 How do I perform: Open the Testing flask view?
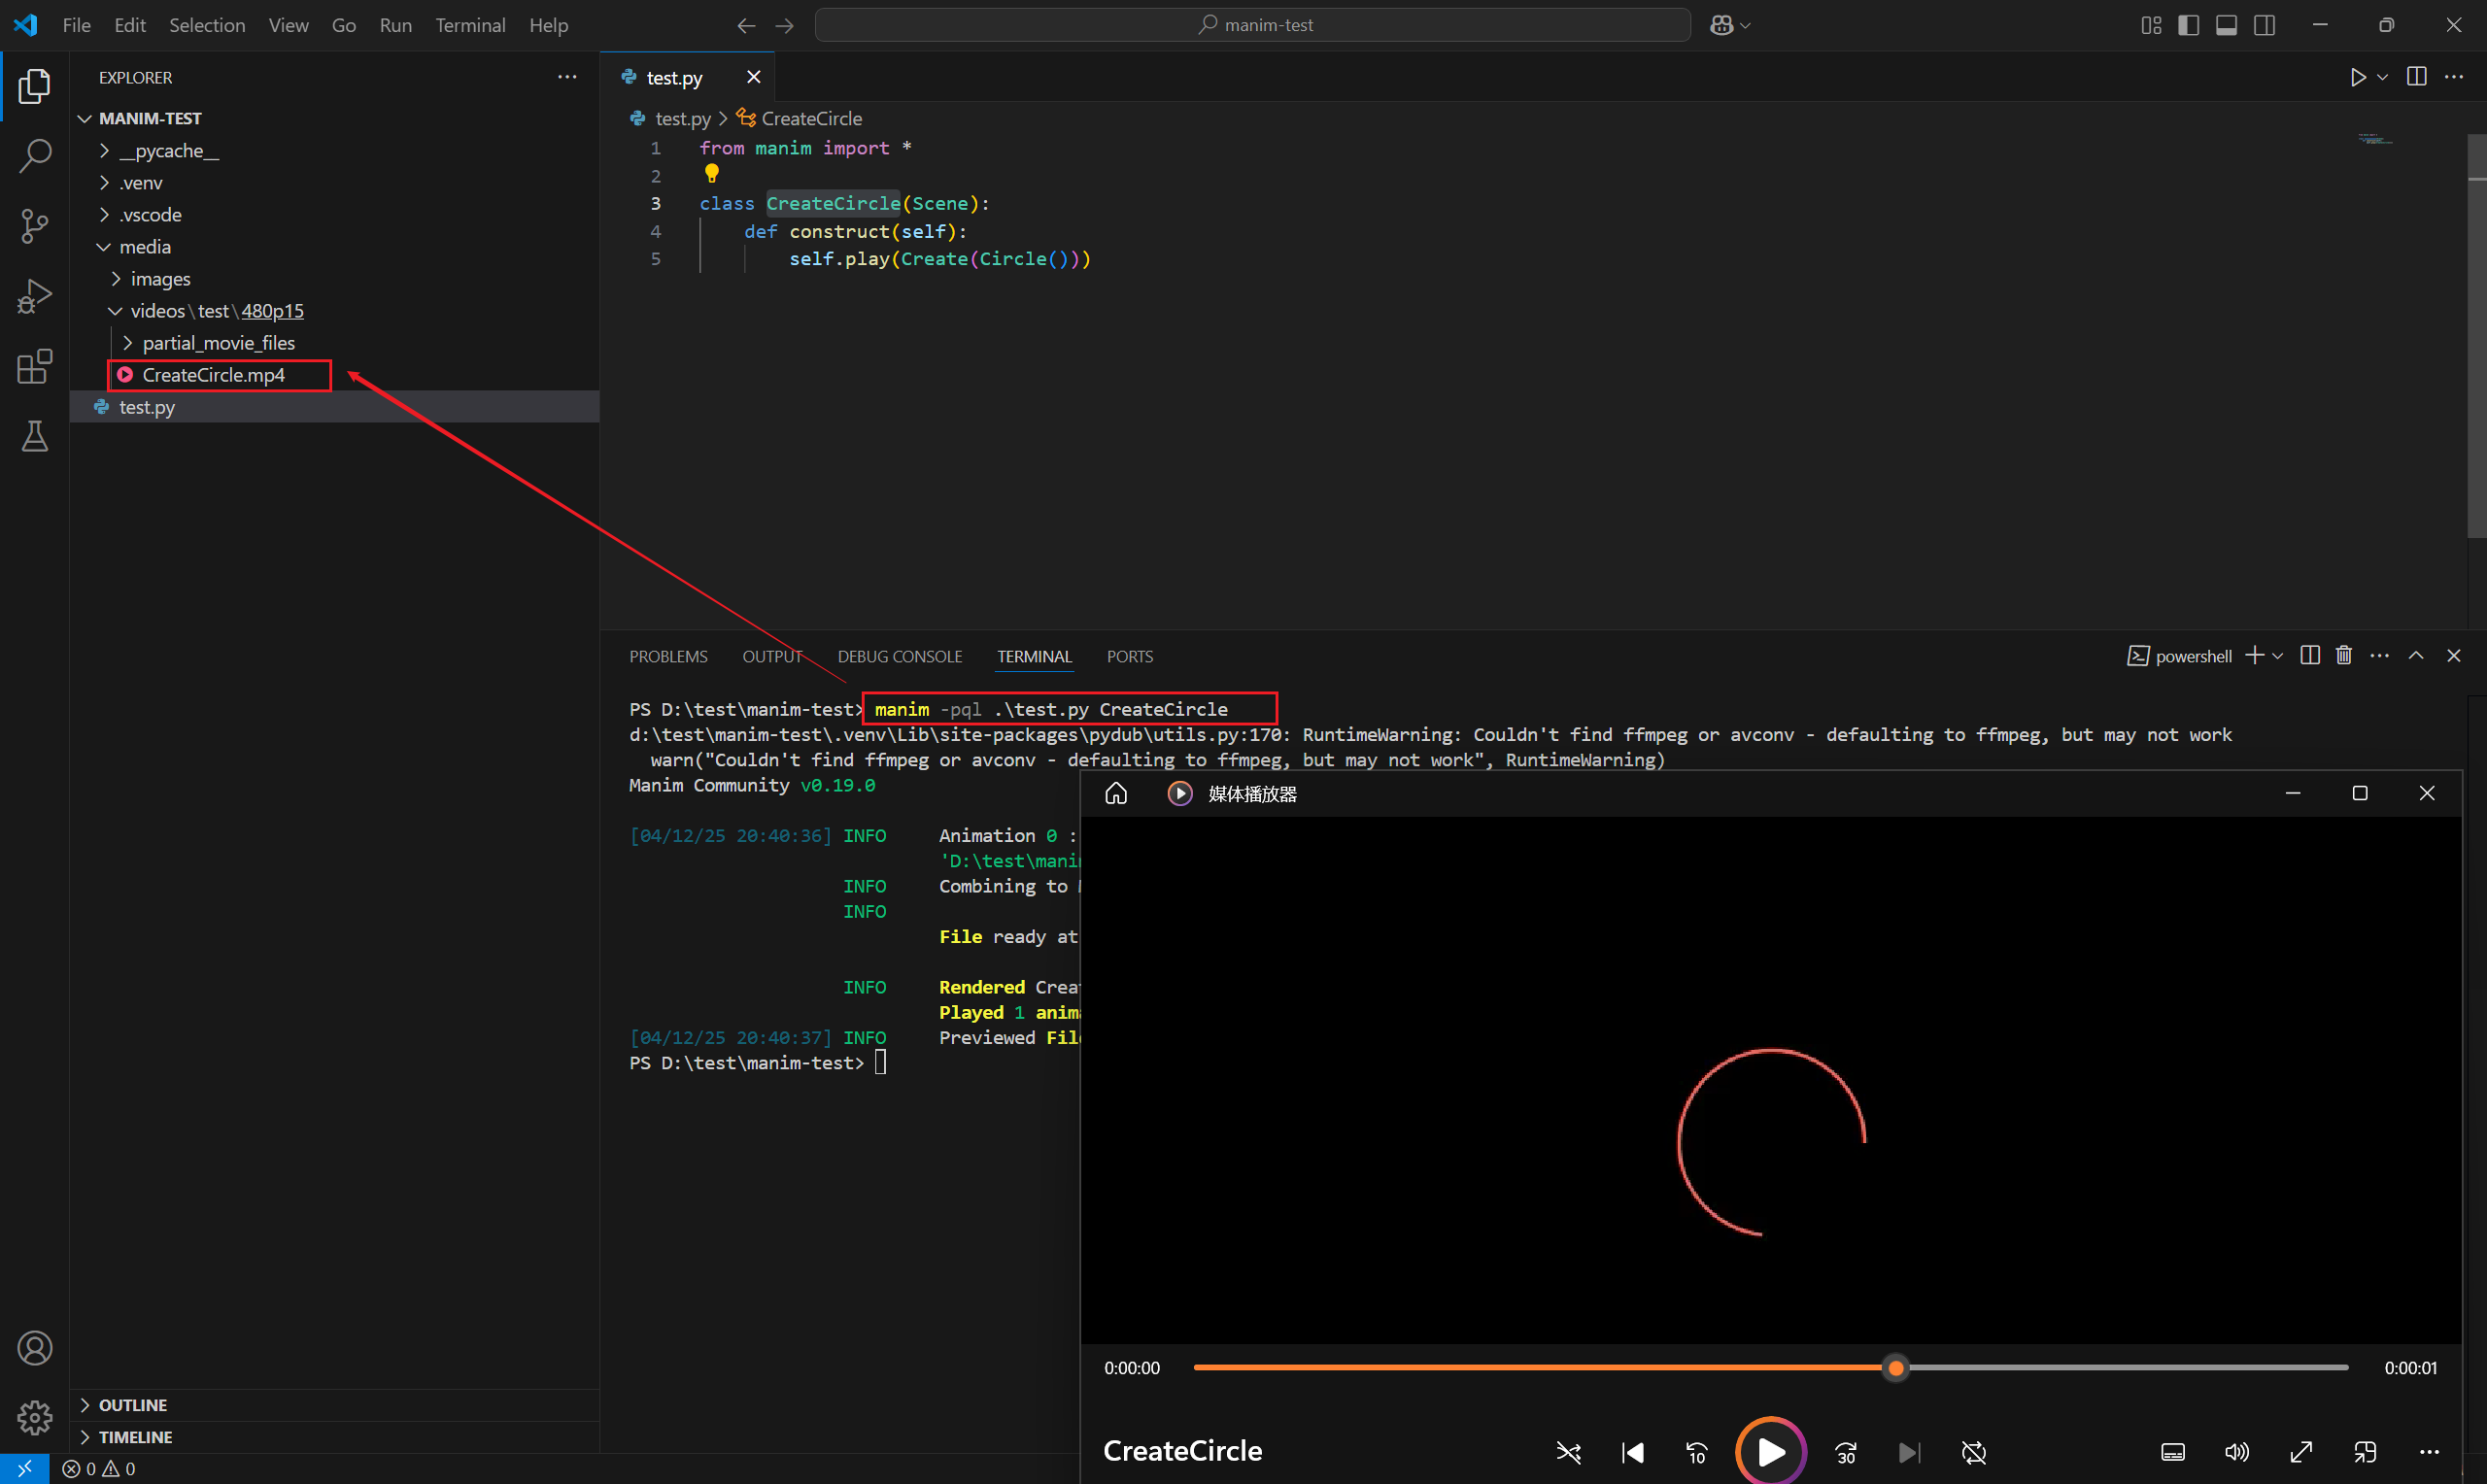click(x=35, y=436)
